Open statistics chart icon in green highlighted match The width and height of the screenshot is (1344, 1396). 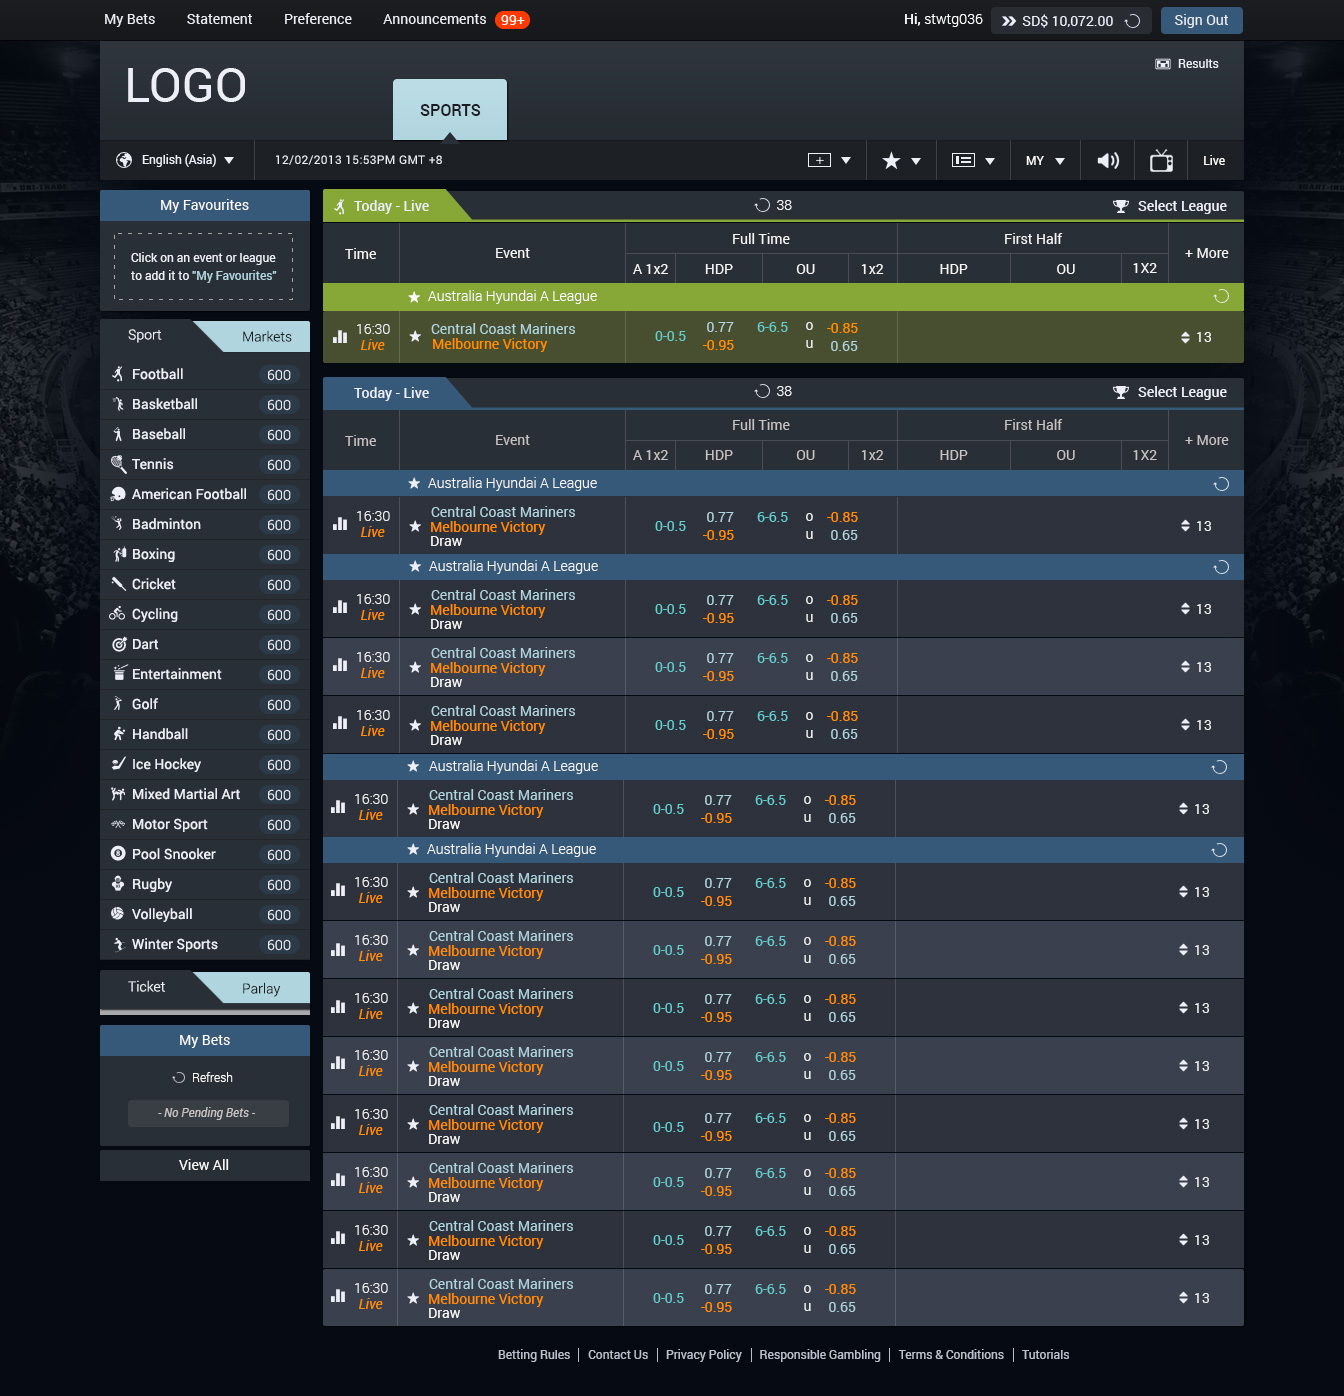[x=340, y=337]
